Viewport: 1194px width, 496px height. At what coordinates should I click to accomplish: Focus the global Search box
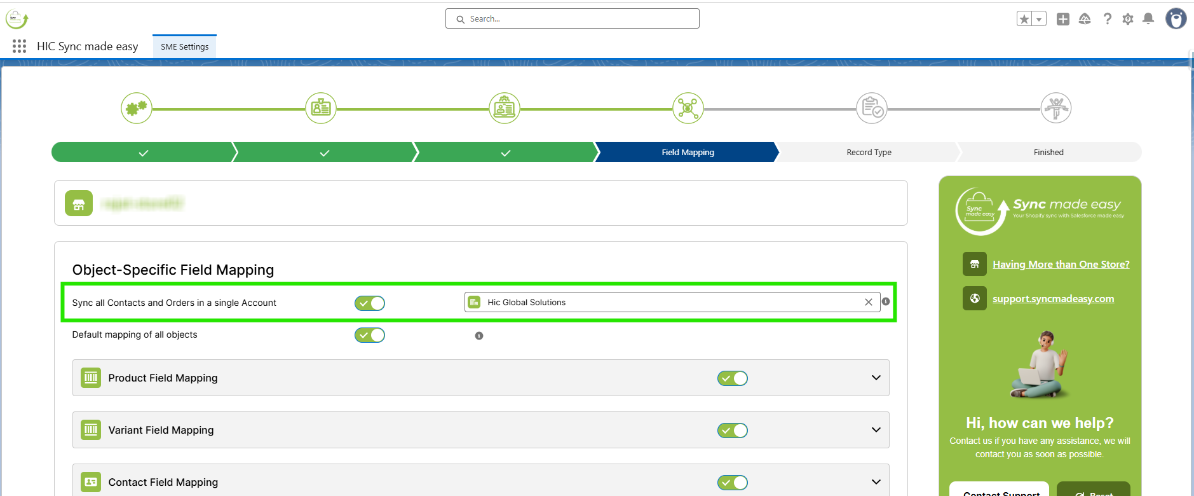(x=572, y=18)
